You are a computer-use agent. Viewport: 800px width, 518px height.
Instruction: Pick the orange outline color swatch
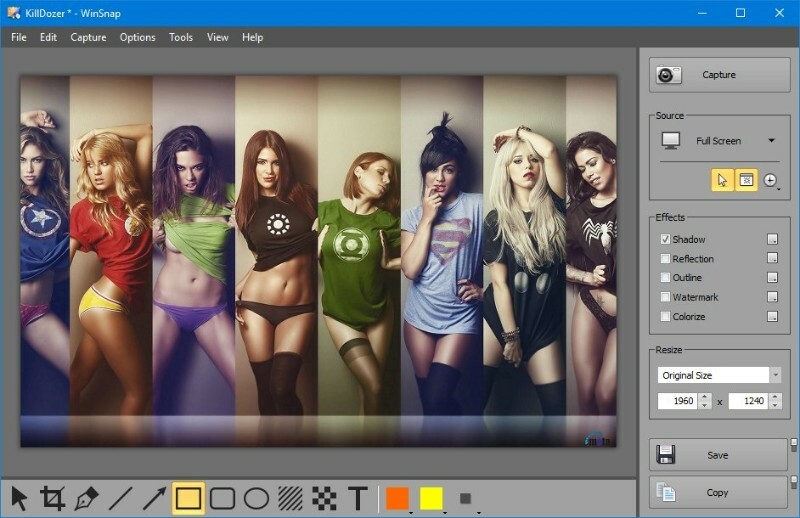[397, 498]
